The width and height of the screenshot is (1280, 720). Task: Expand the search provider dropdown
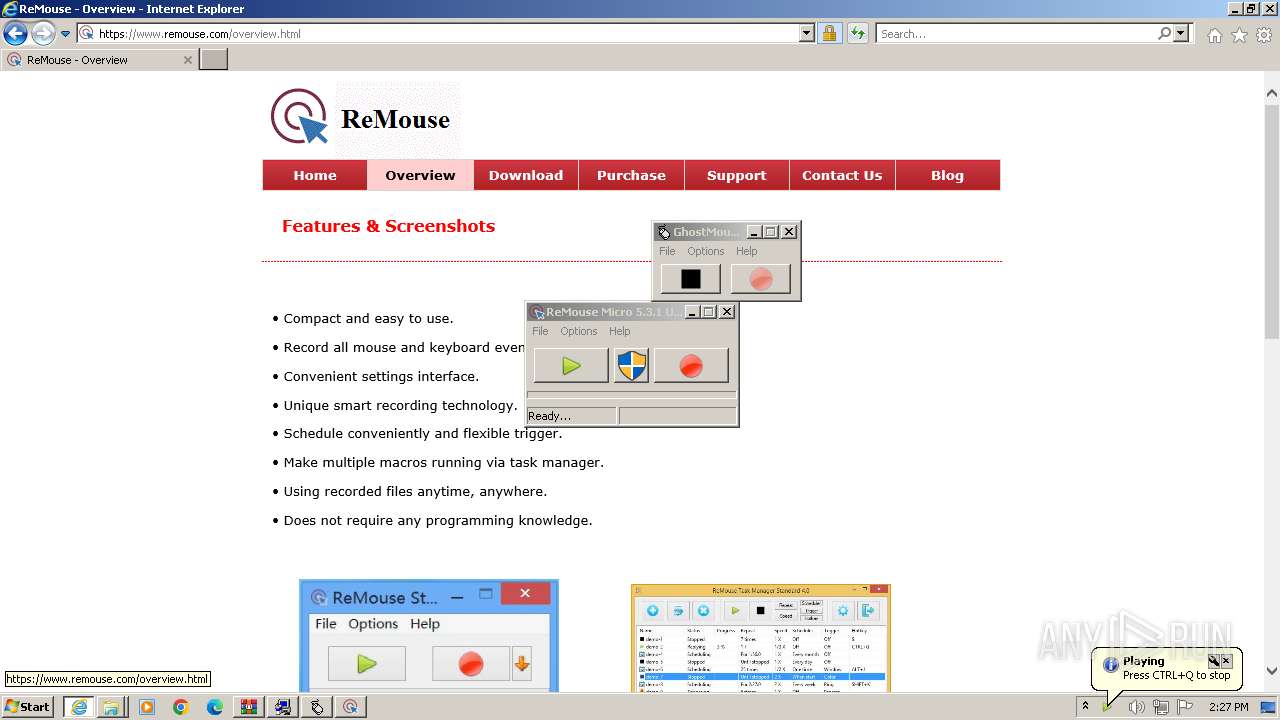pyautogui.click(x=1181, y=34)
